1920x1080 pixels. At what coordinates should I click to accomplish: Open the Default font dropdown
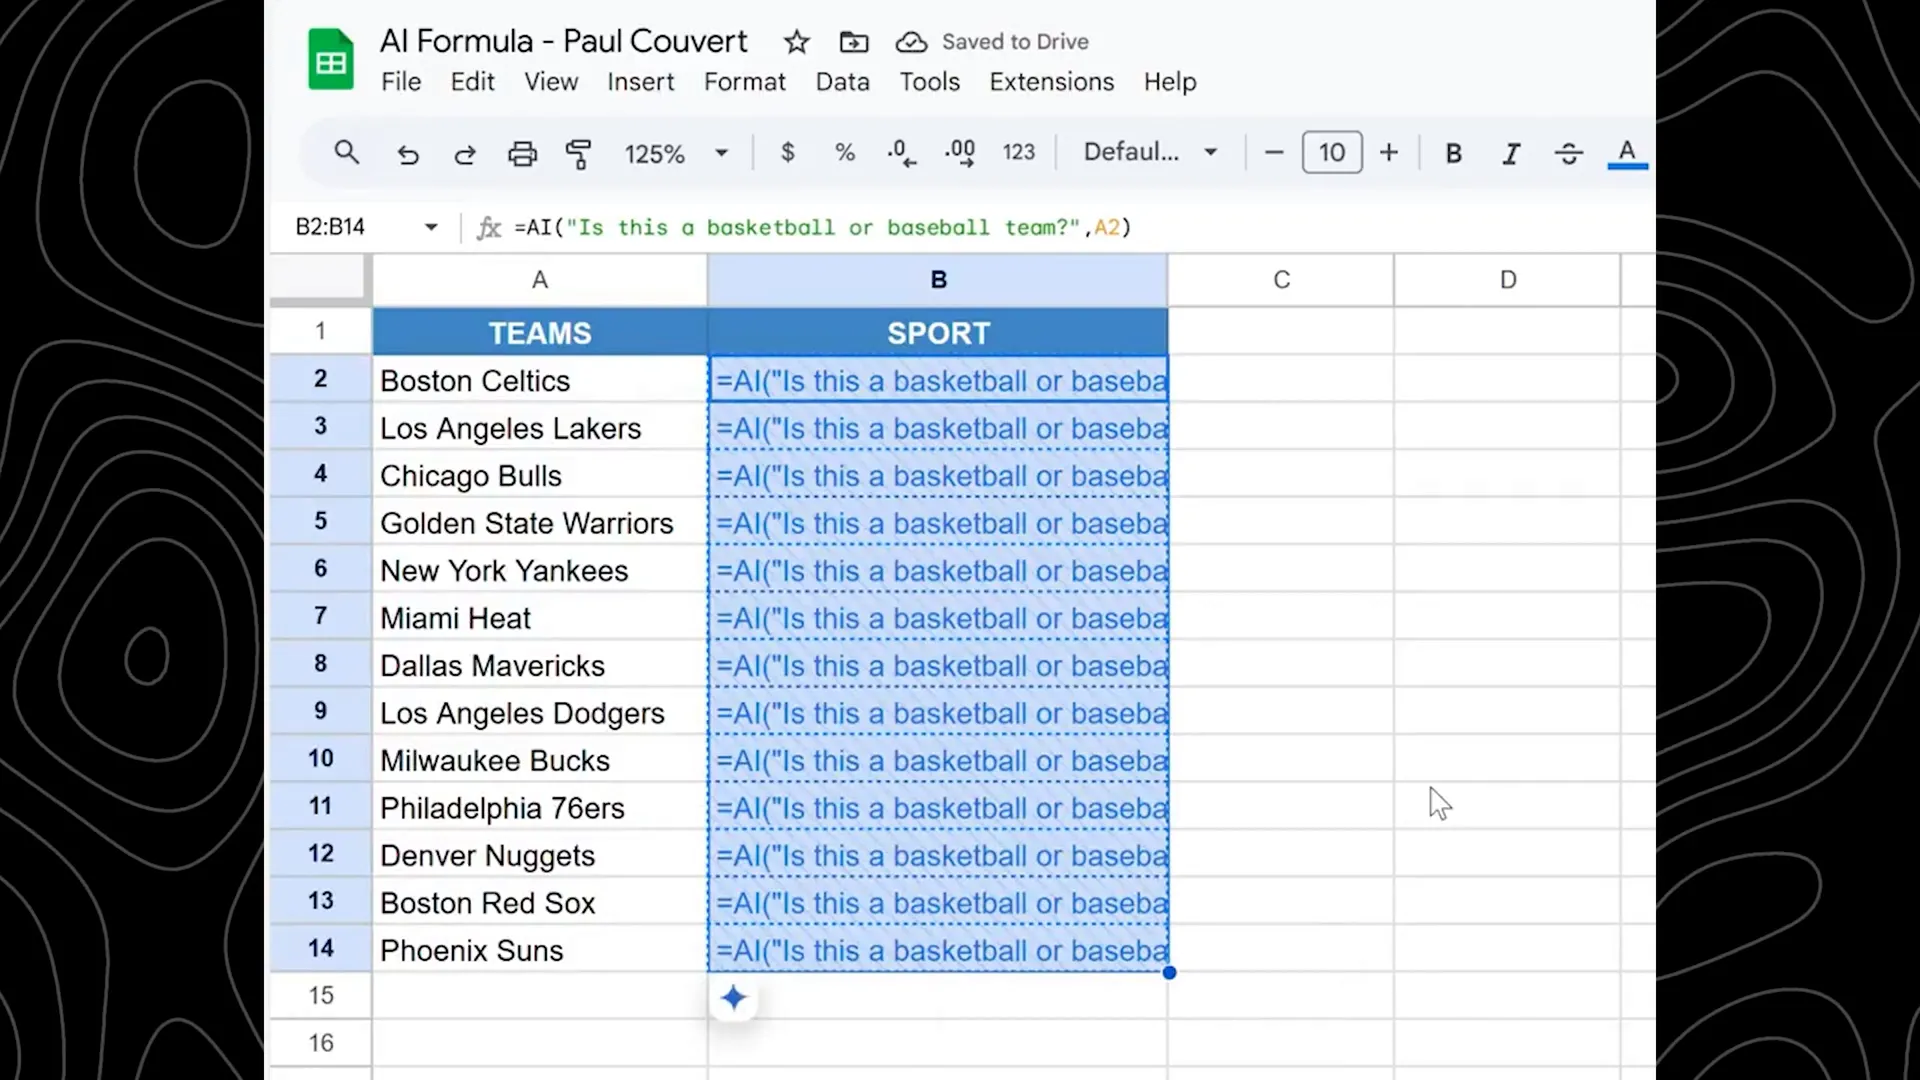(1150, 152)
